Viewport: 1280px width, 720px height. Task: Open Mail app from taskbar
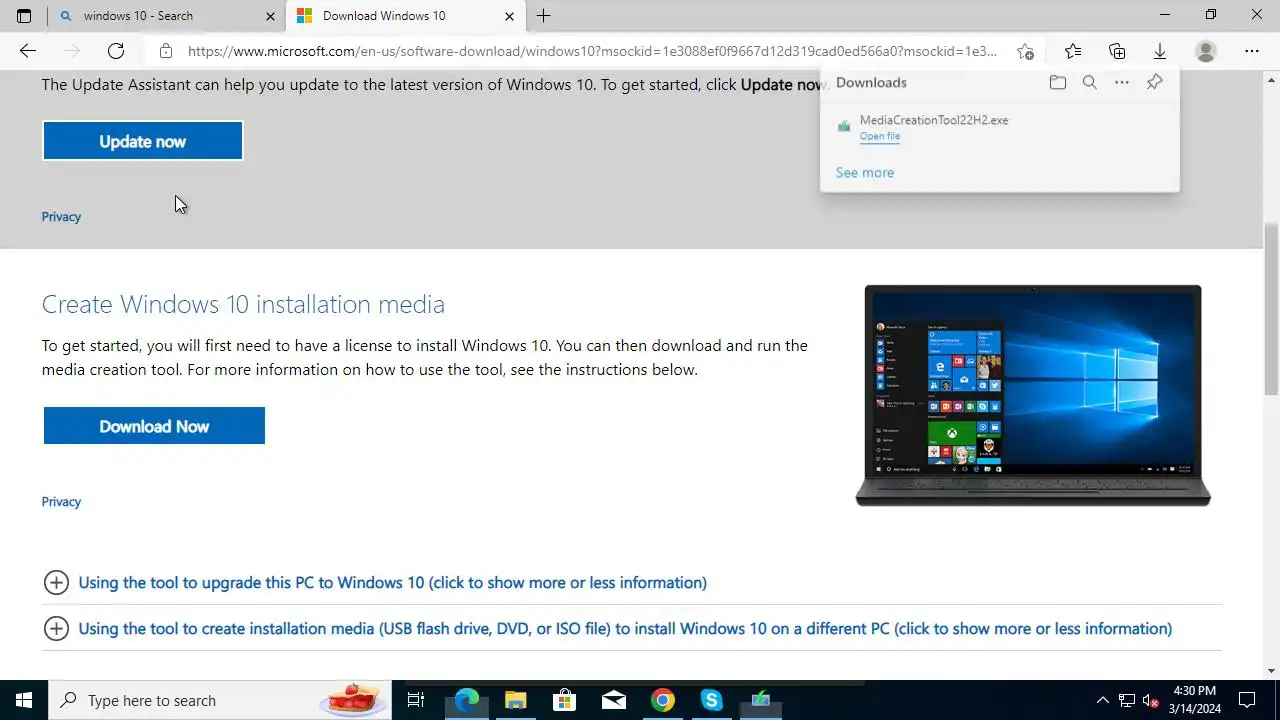click(x=613, y=700)
